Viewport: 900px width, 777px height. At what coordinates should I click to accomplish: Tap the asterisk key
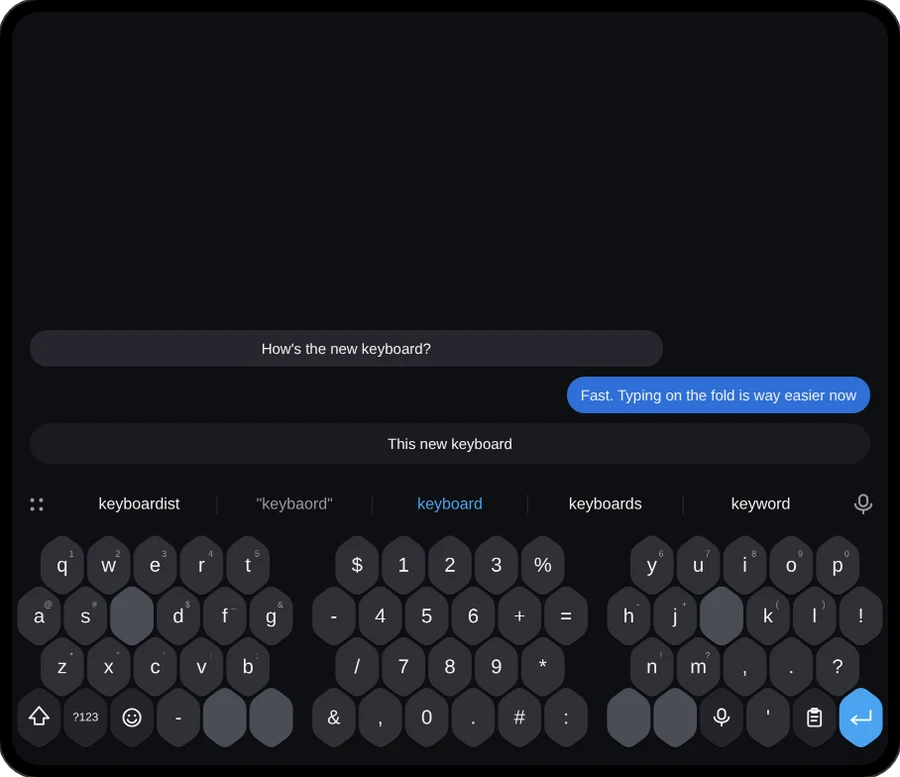pos(543,666)
